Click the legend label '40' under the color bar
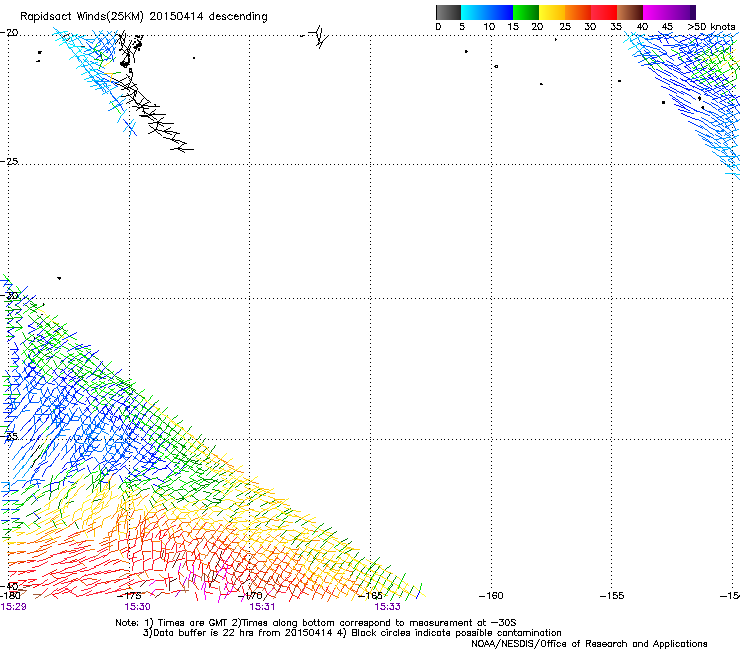The height and width of the screenshot is (650, 740). (642, 27)
